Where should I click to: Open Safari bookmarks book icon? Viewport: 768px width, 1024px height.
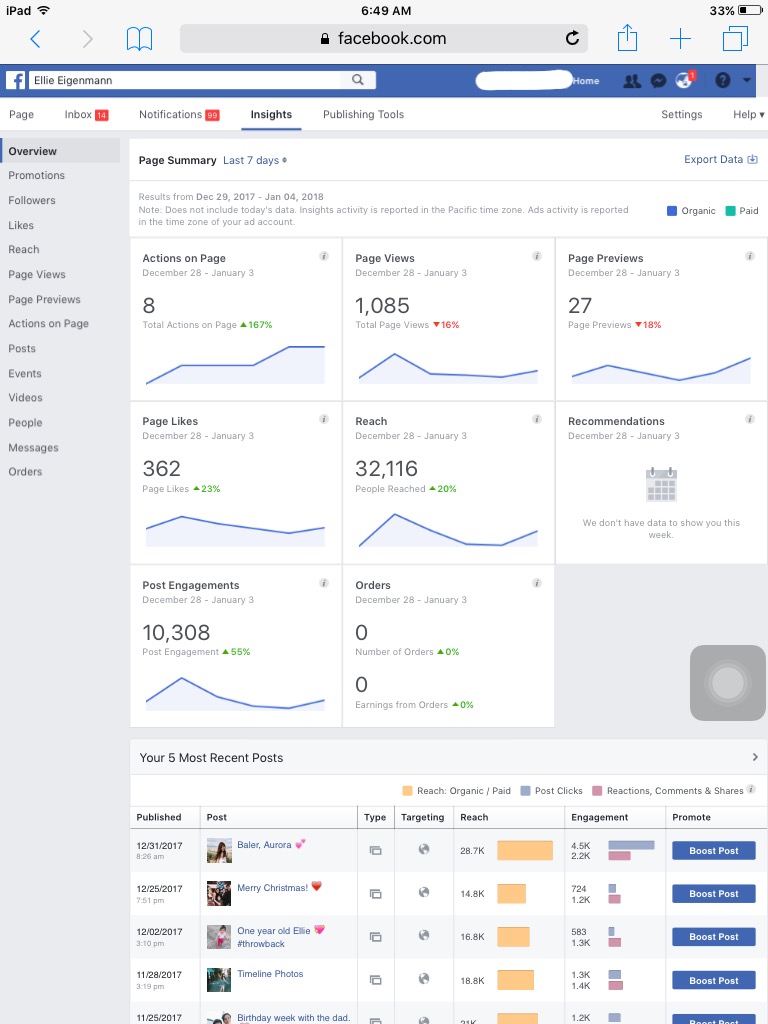139,39
